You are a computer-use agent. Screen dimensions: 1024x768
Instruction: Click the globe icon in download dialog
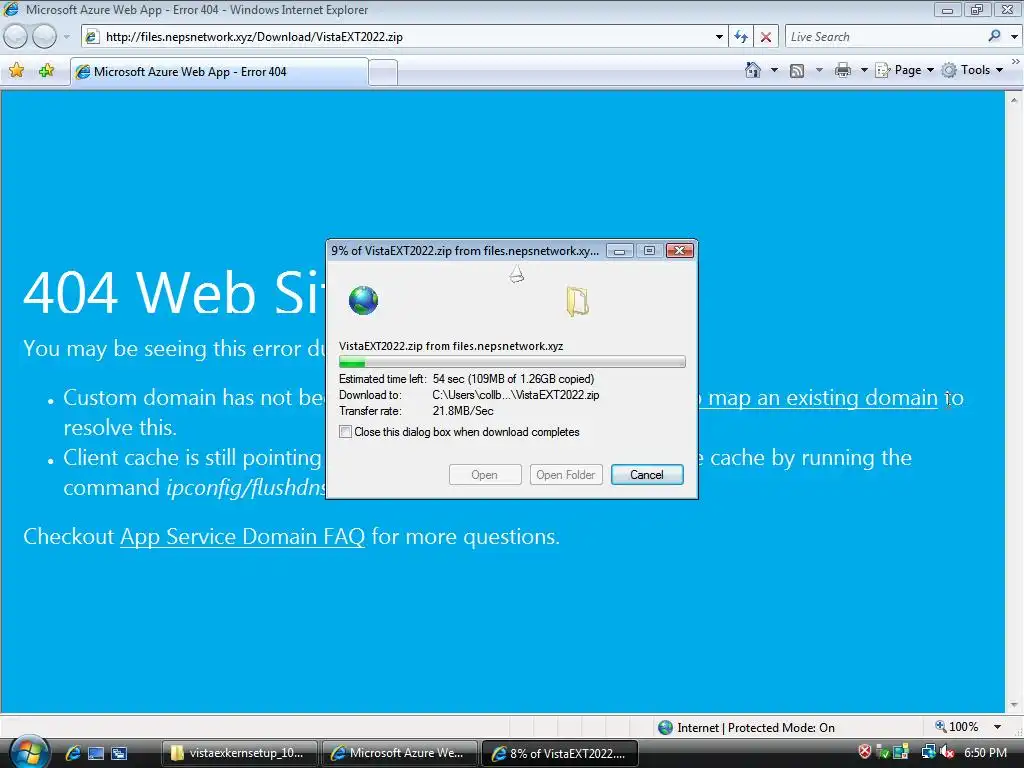(363, 300)
